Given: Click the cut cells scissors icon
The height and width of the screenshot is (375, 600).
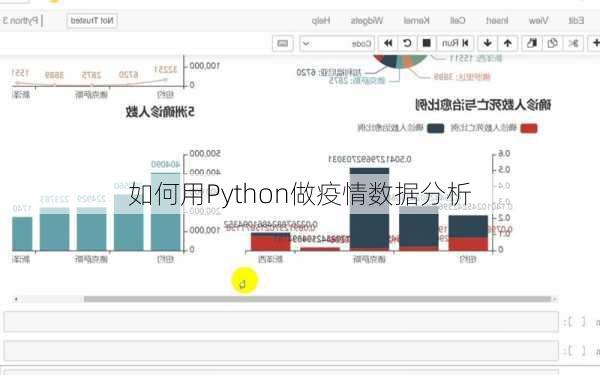Looking at the screenshot, I should [x=573, y=43].
